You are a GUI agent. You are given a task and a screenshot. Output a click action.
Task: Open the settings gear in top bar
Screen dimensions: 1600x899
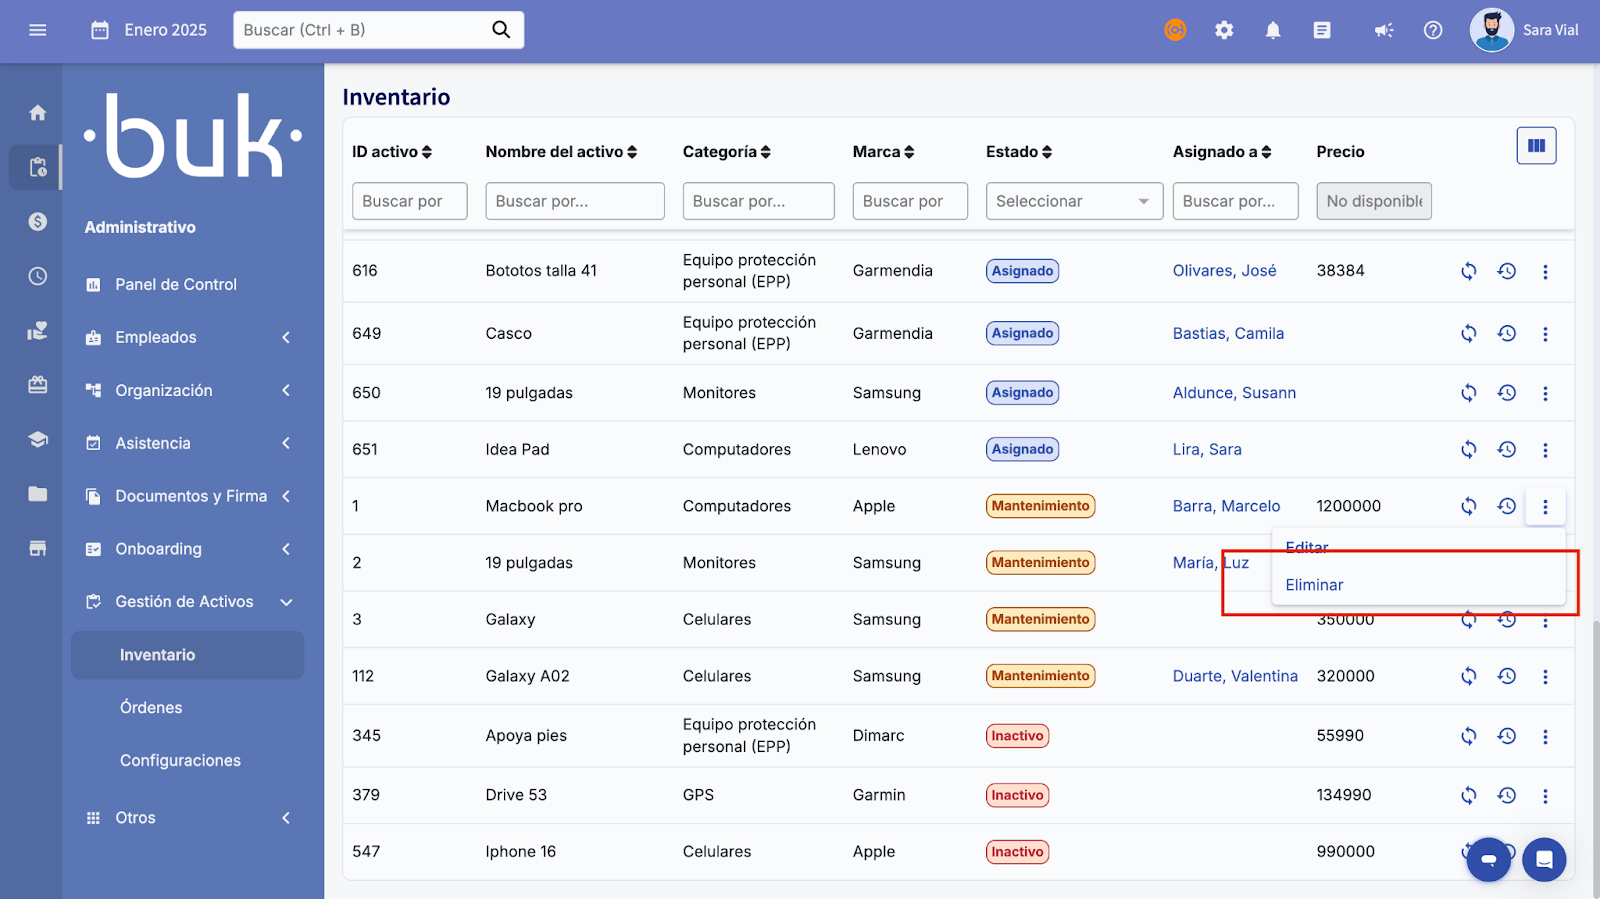(x=1224, y=30)
